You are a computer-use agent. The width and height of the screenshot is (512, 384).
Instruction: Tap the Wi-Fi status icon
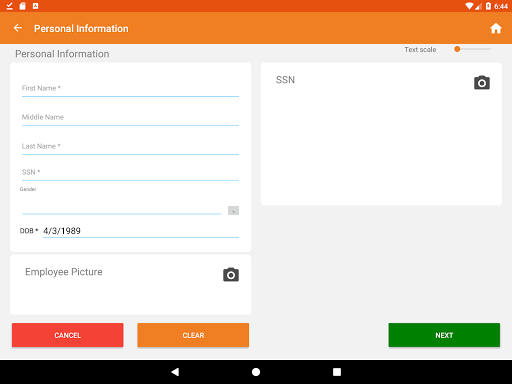(469, 6)
